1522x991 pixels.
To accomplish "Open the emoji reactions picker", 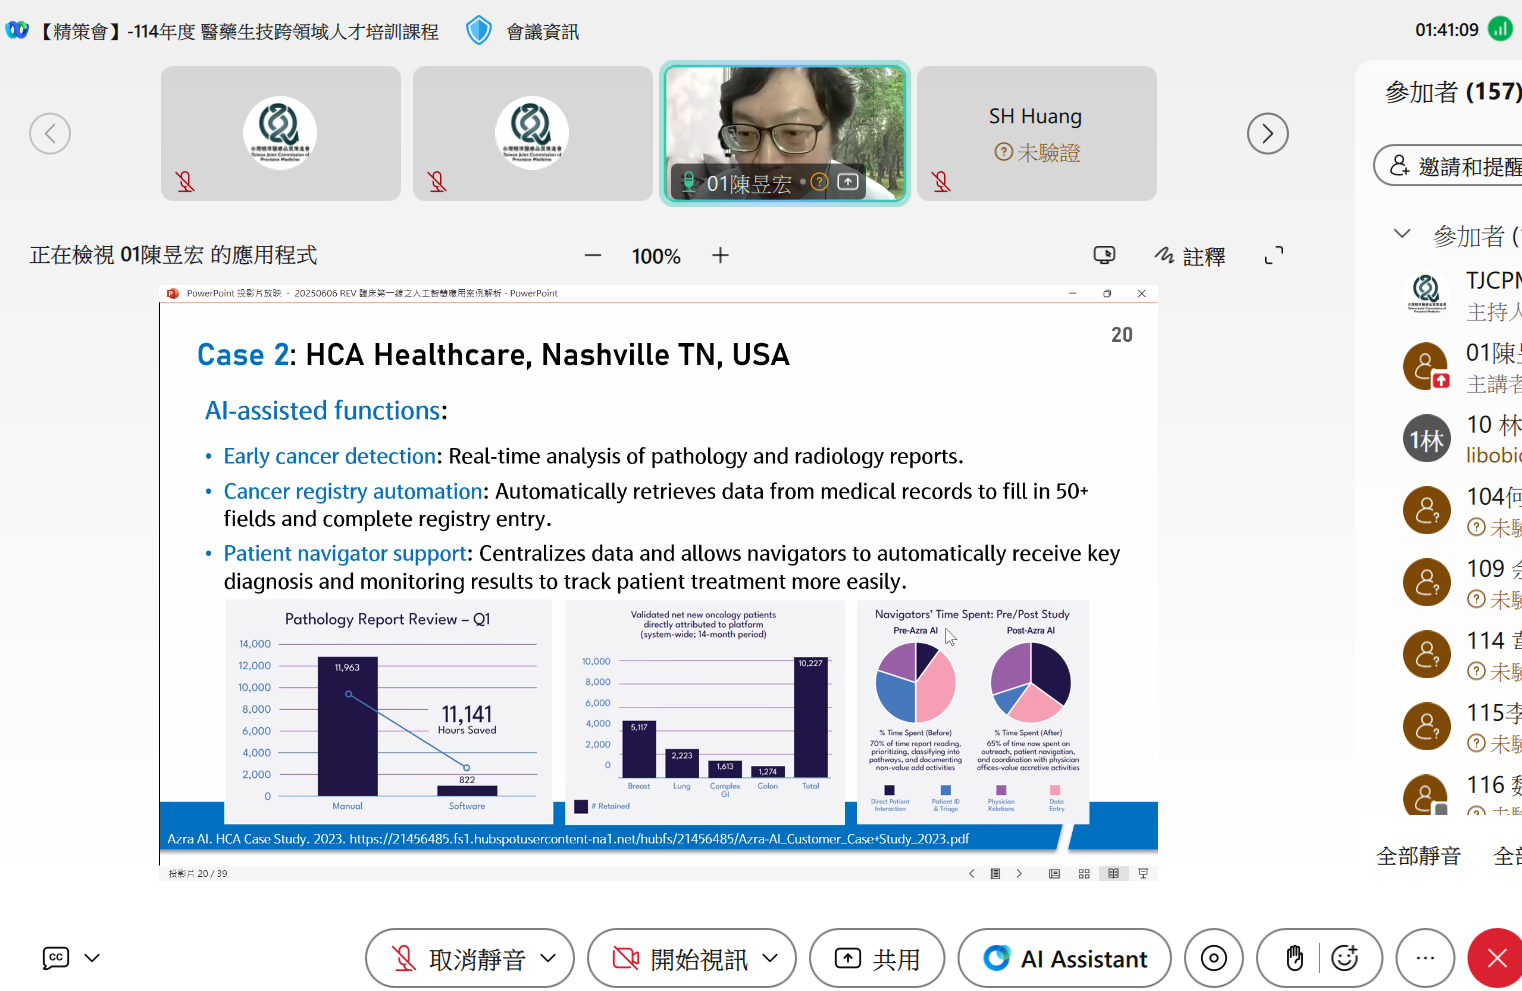I will coord(1345,958).
